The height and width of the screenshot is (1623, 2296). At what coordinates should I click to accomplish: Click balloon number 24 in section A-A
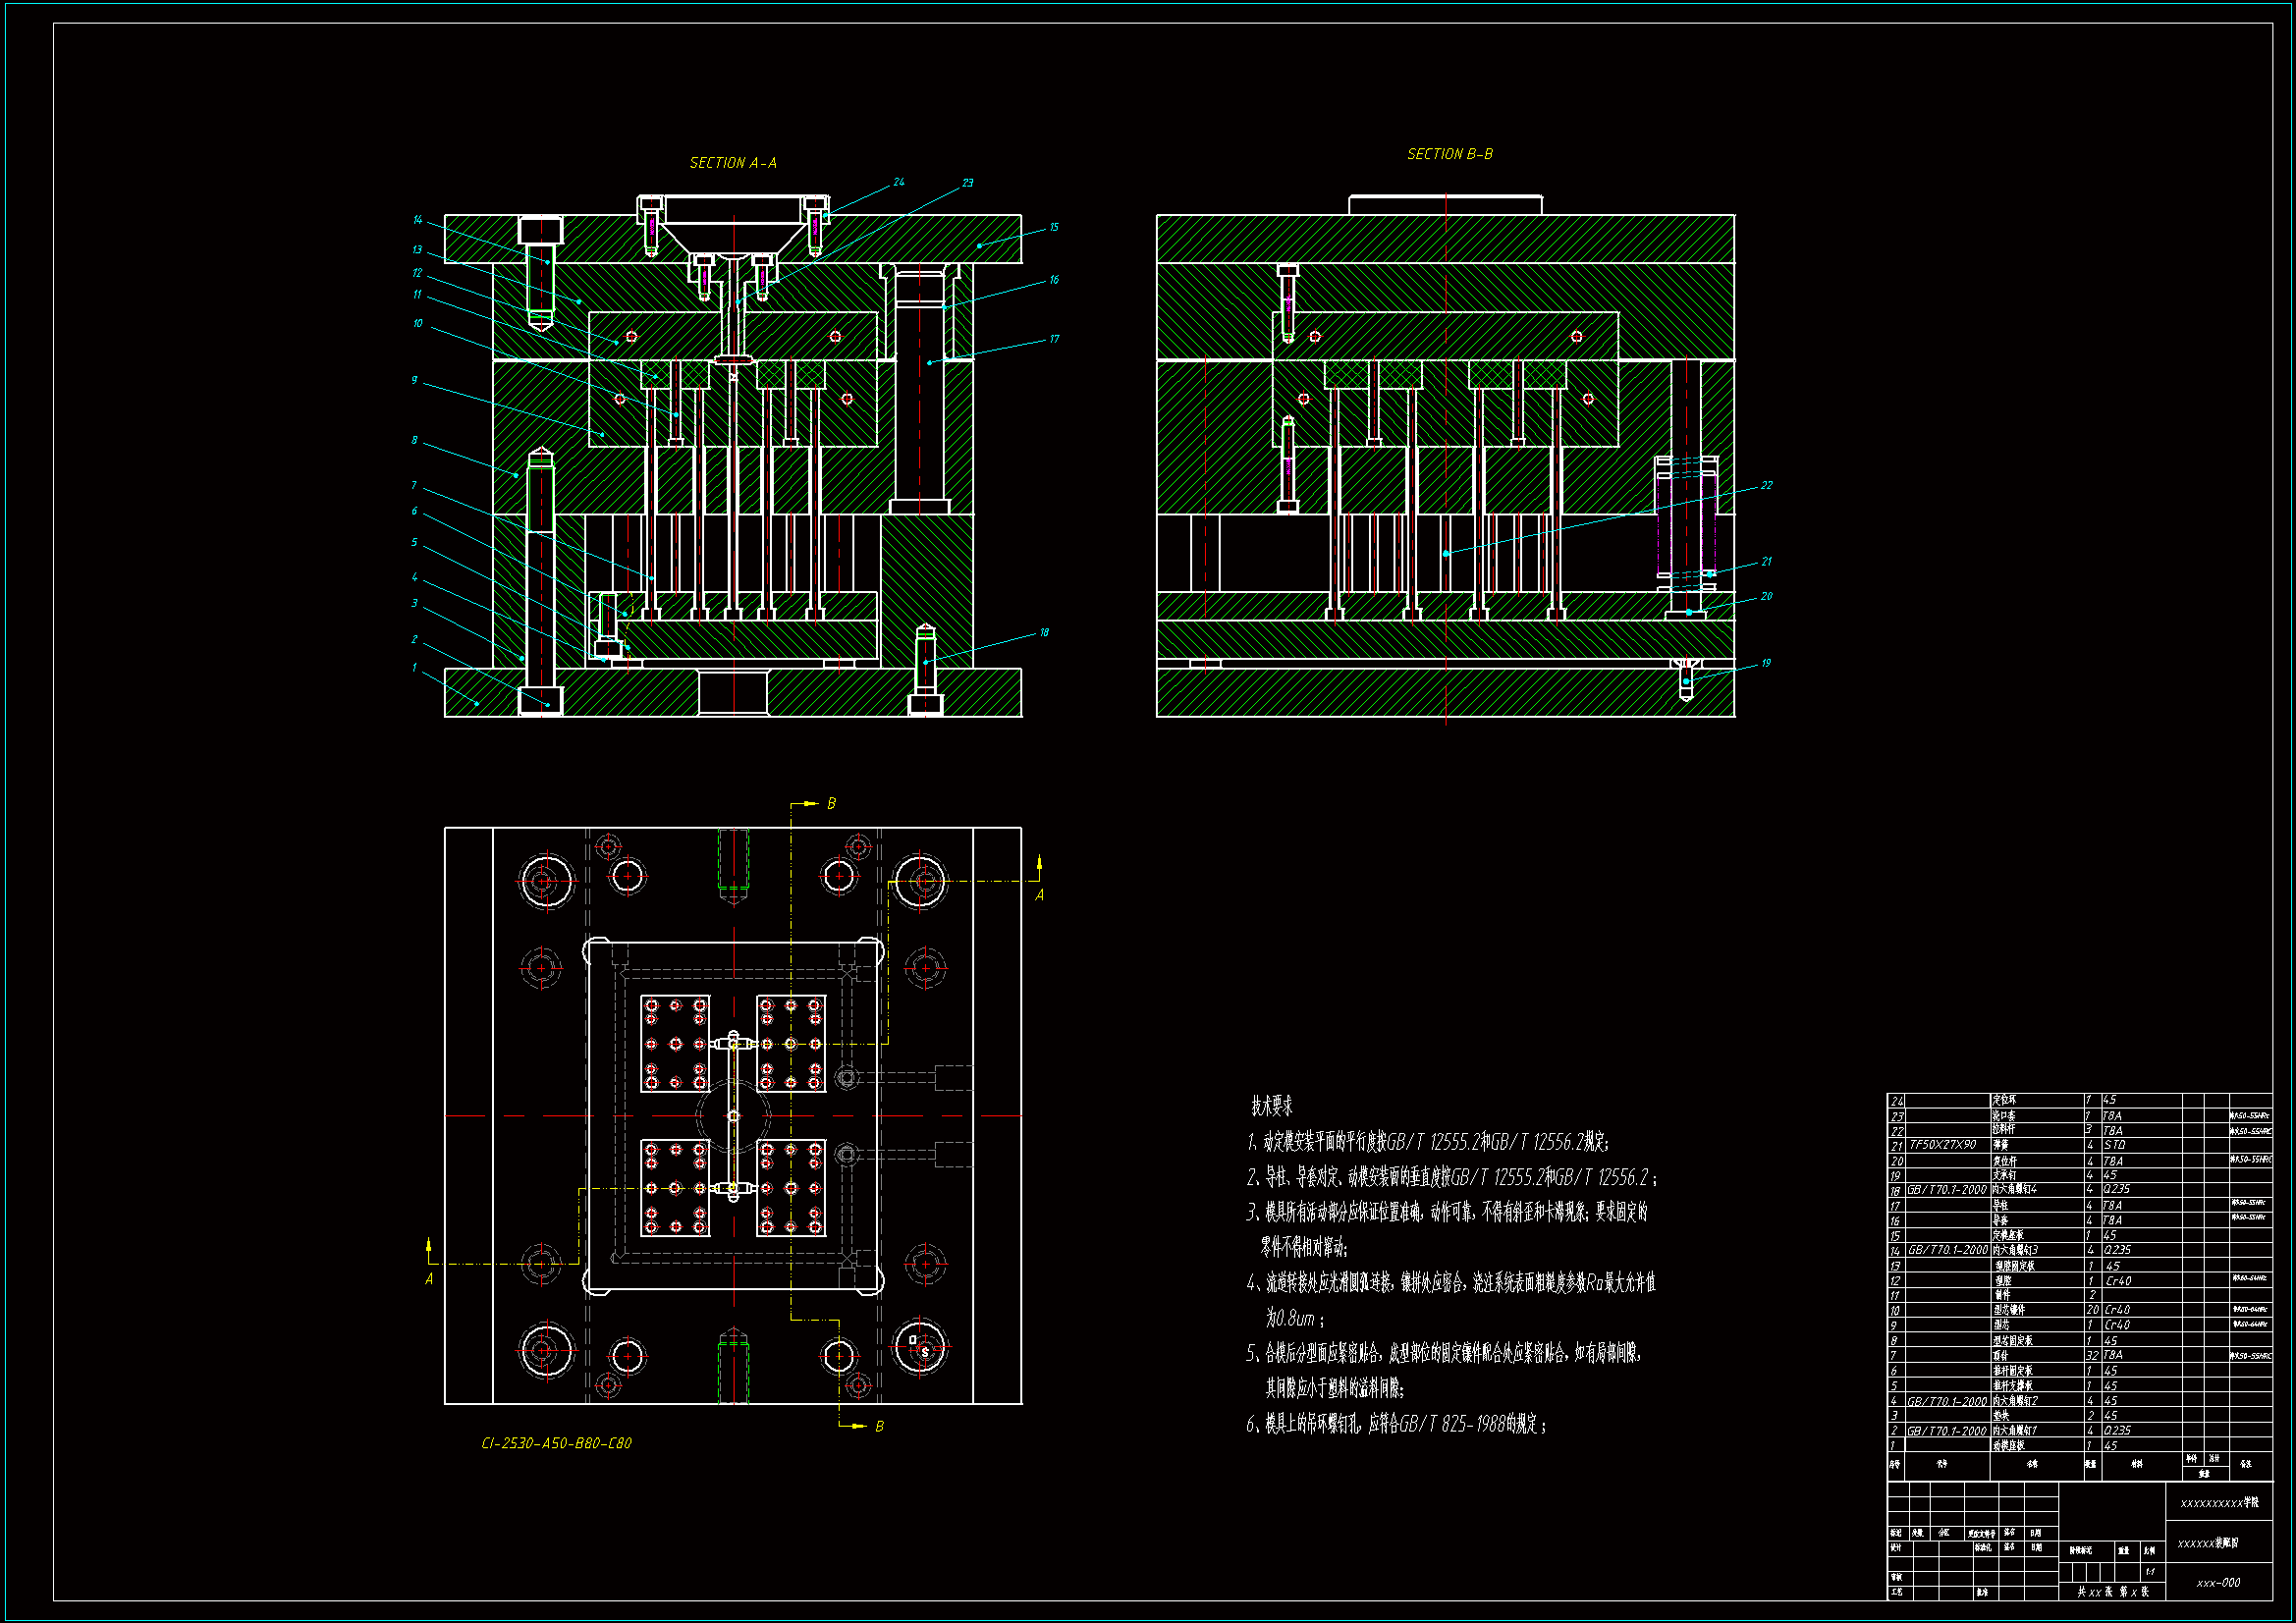coord(898,182)
